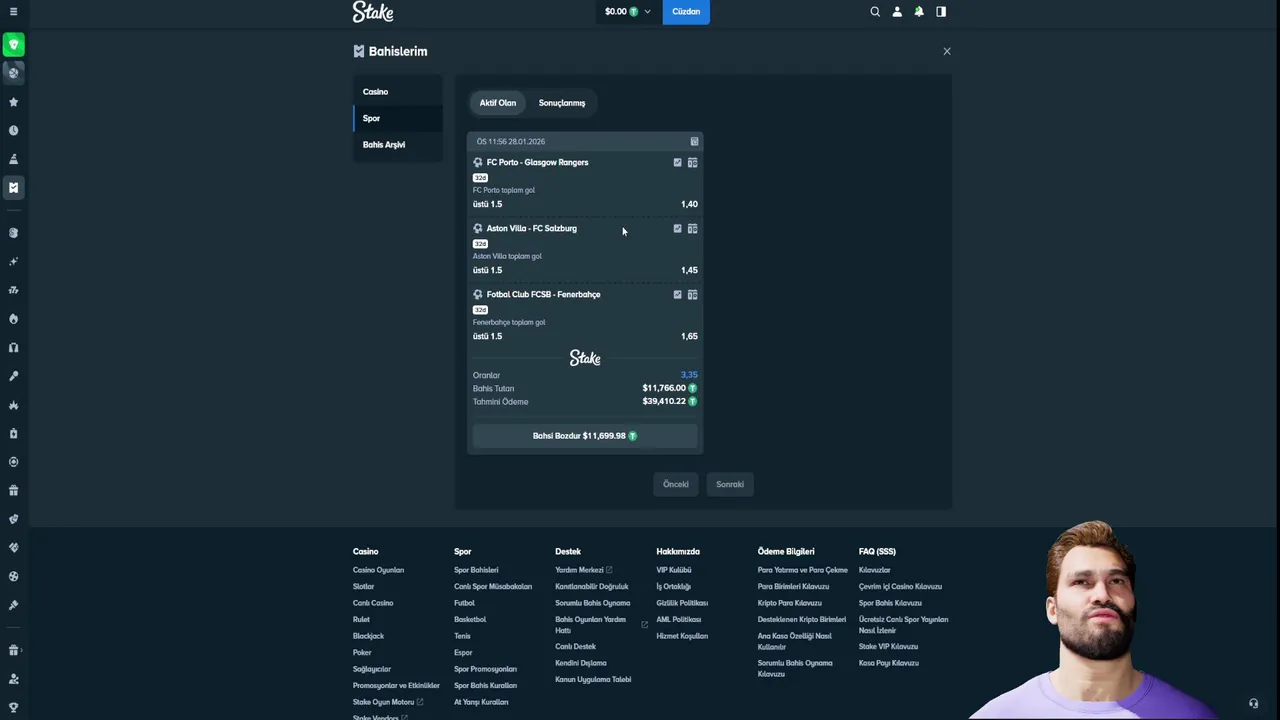1280x720 pixels.
Task: Open Kılavuzlar link under FAQ (SSS)
Action: (x=874, y=570)
